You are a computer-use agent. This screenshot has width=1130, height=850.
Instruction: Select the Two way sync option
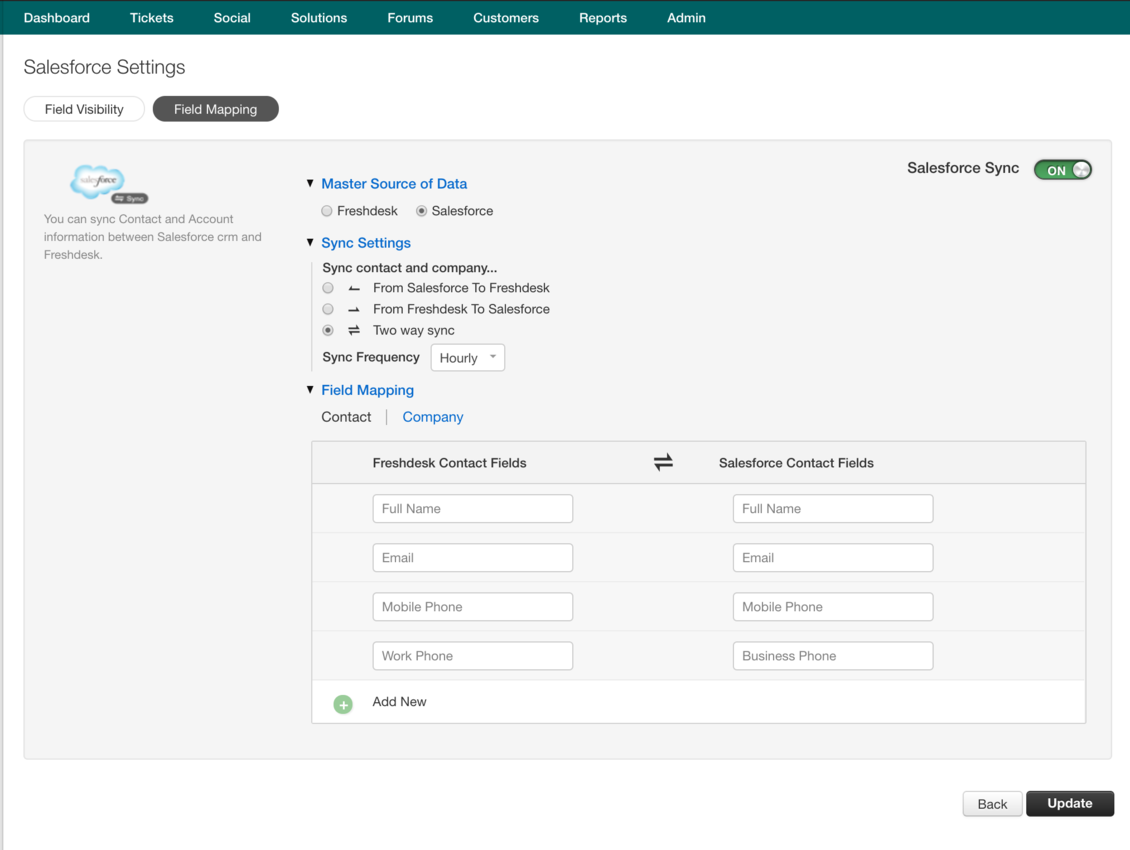pyautogui.click(x=327, y=330)
